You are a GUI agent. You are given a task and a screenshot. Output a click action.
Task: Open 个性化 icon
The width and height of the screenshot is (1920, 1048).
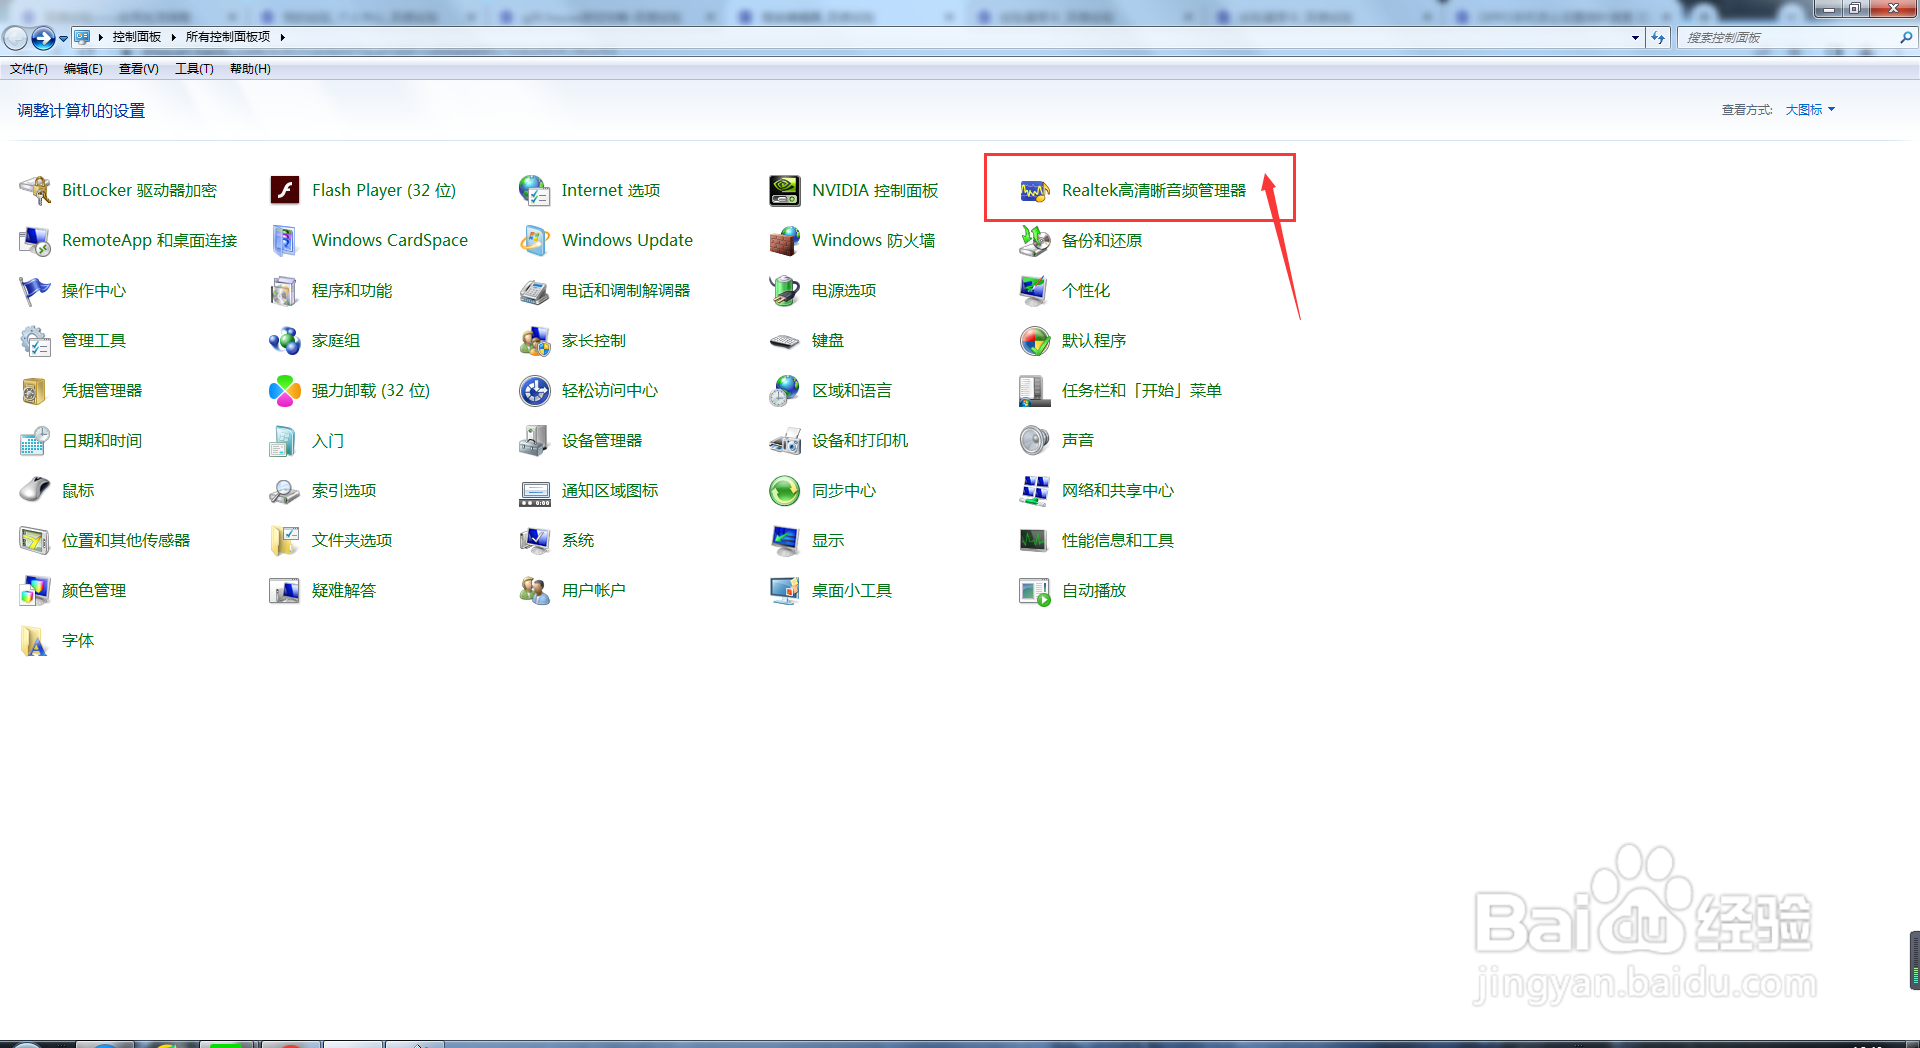[1035, 290]
